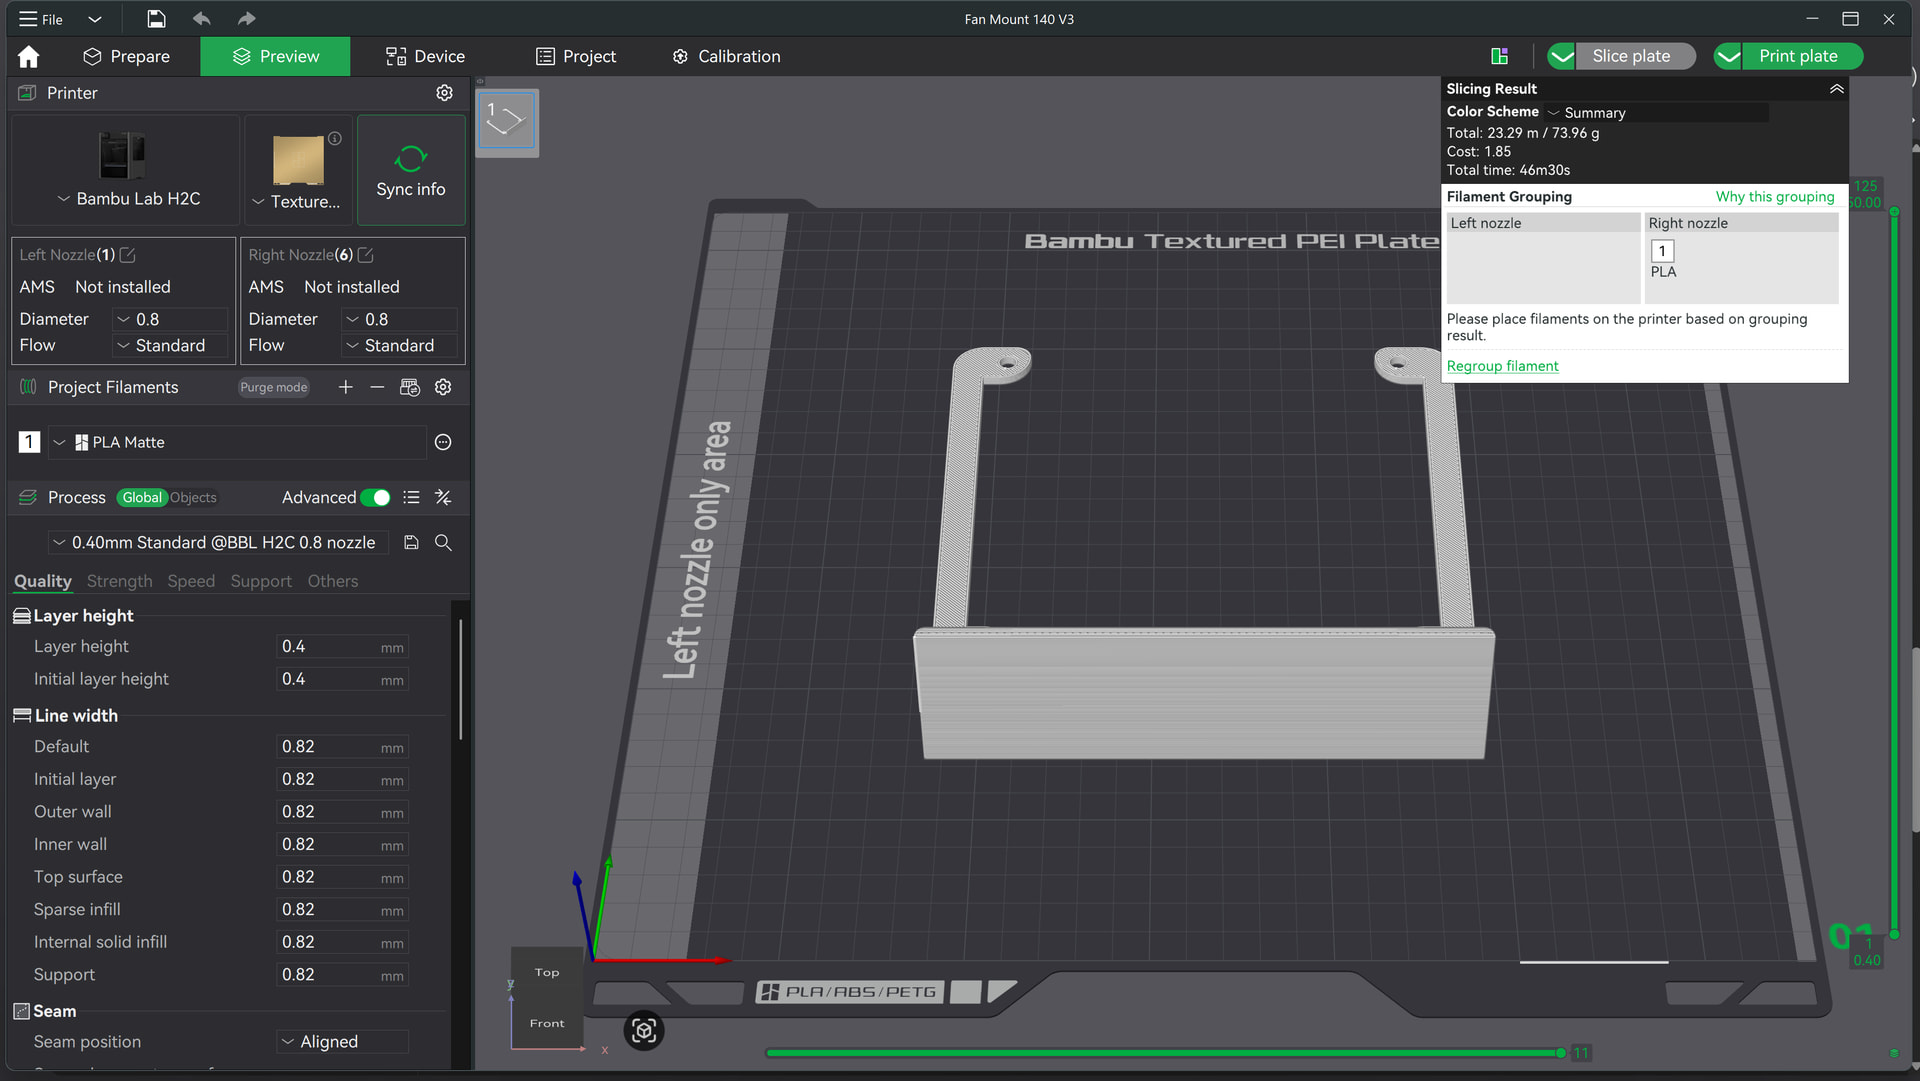Click the Home icon
Viewport: 1920px width, 1081px height.
point(28,57)
